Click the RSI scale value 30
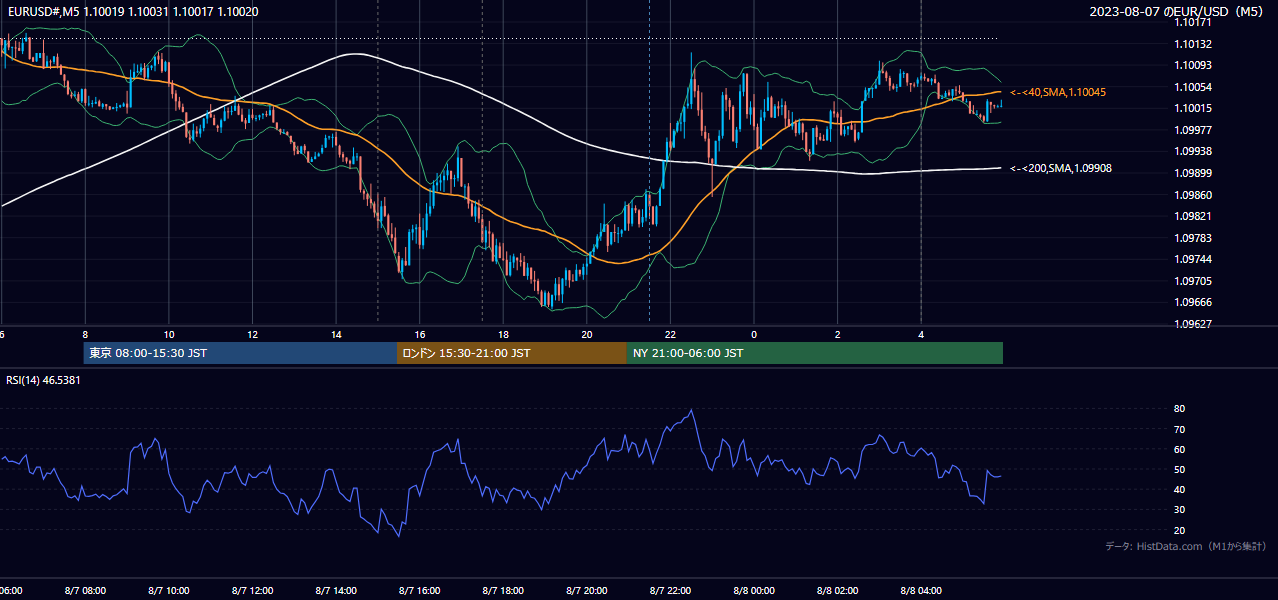 tap(1179, 509)
